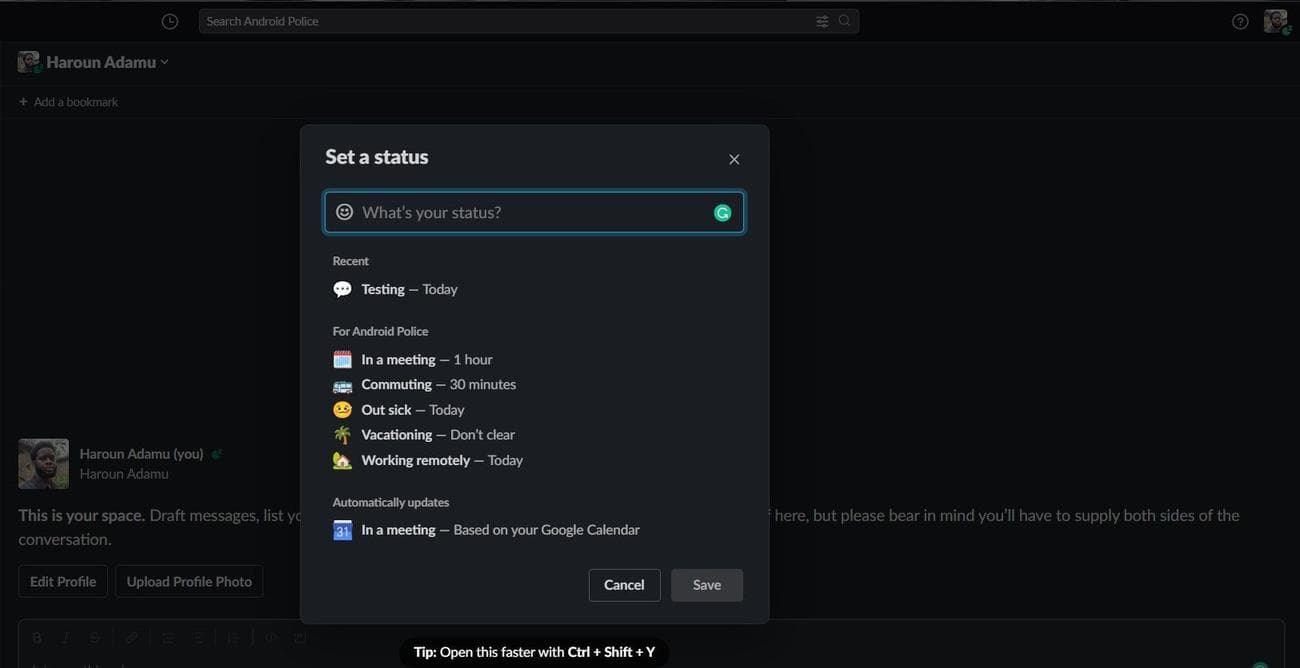Select the 'In a meeting — 1 hour' status
Image resolution: width=1300 pixels, height=668 pixels.
click(x=426, y=359)
